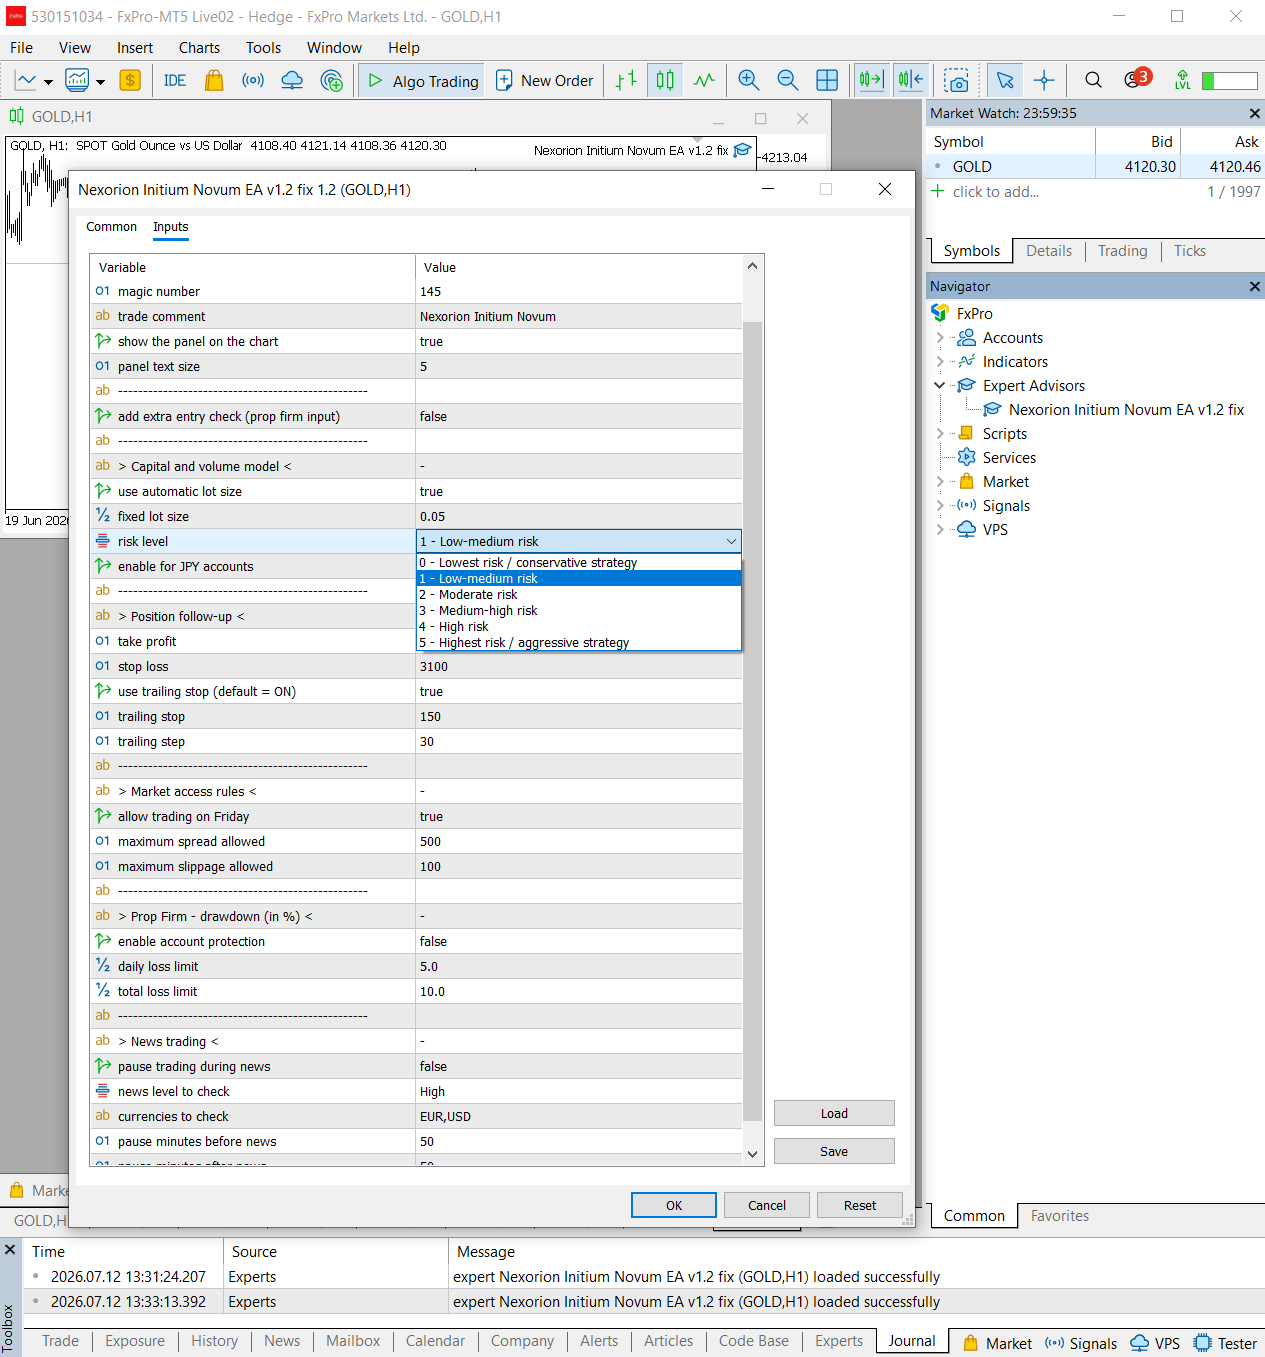Screen dimensions: 1265x1357
Task: Open the Charts menu
Action: (199, 48)
